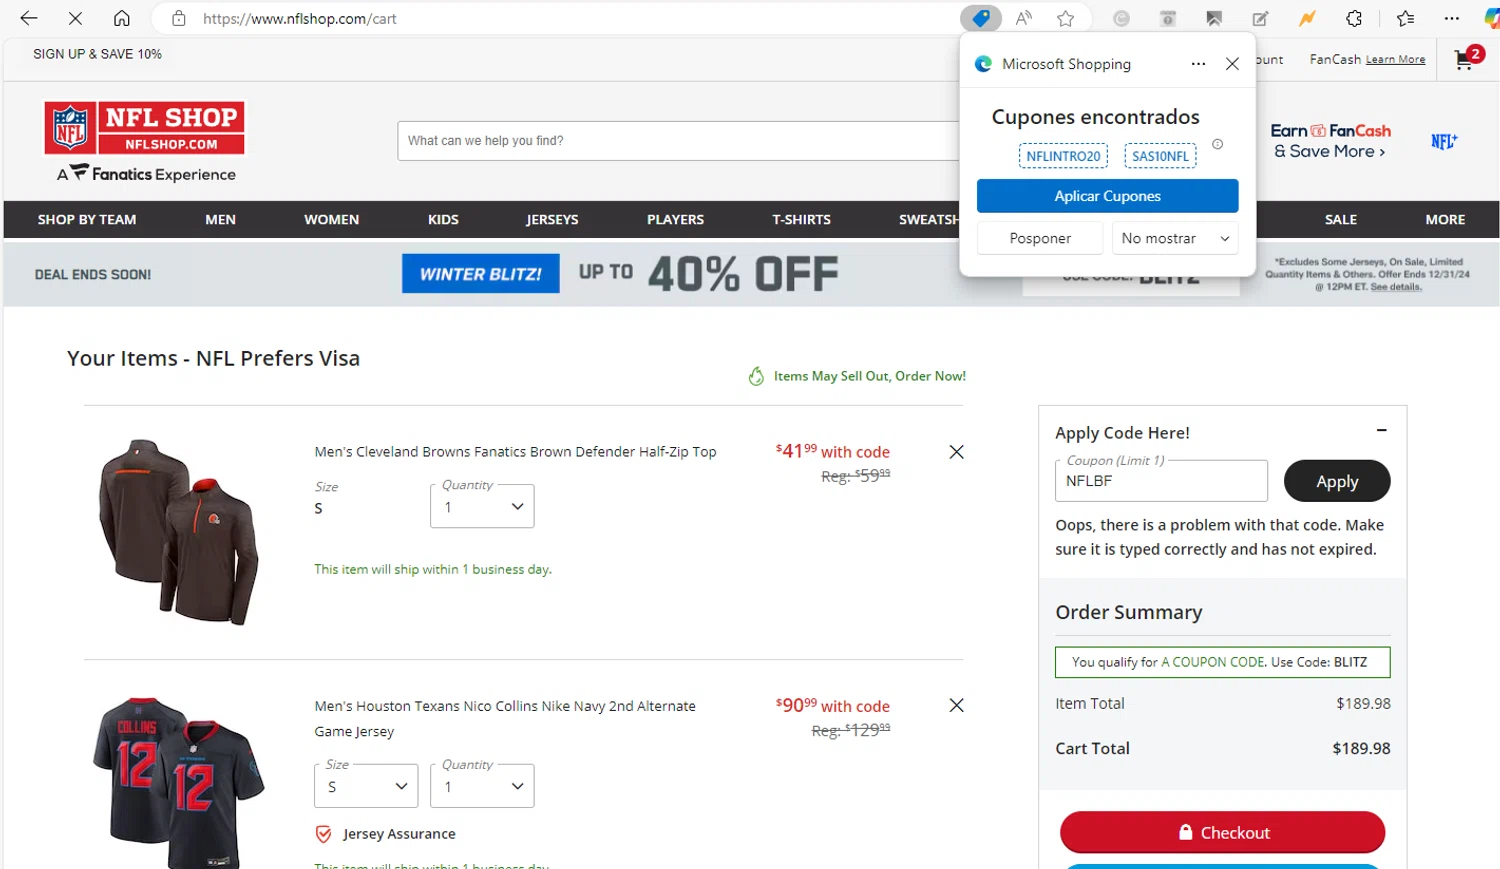Open Copilot sidebar icon
1500x869 pixels.
pos(1491,18)
